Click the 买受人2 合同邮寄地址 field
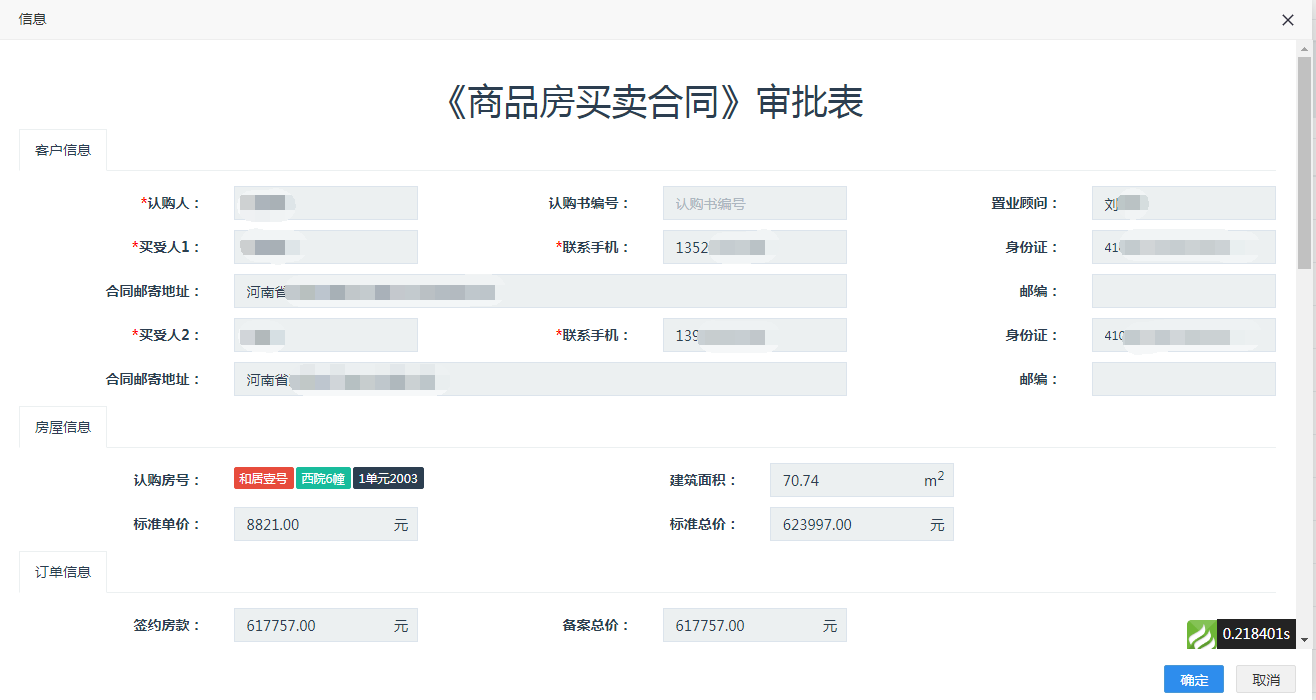The width and height of the screenshot is (1316, 700). tap(540, 379)
